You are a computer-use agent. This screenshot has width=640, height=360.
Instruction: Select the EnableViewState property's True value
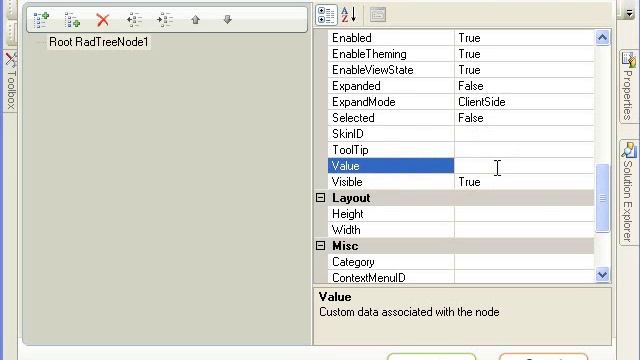(x=469, y=70)
